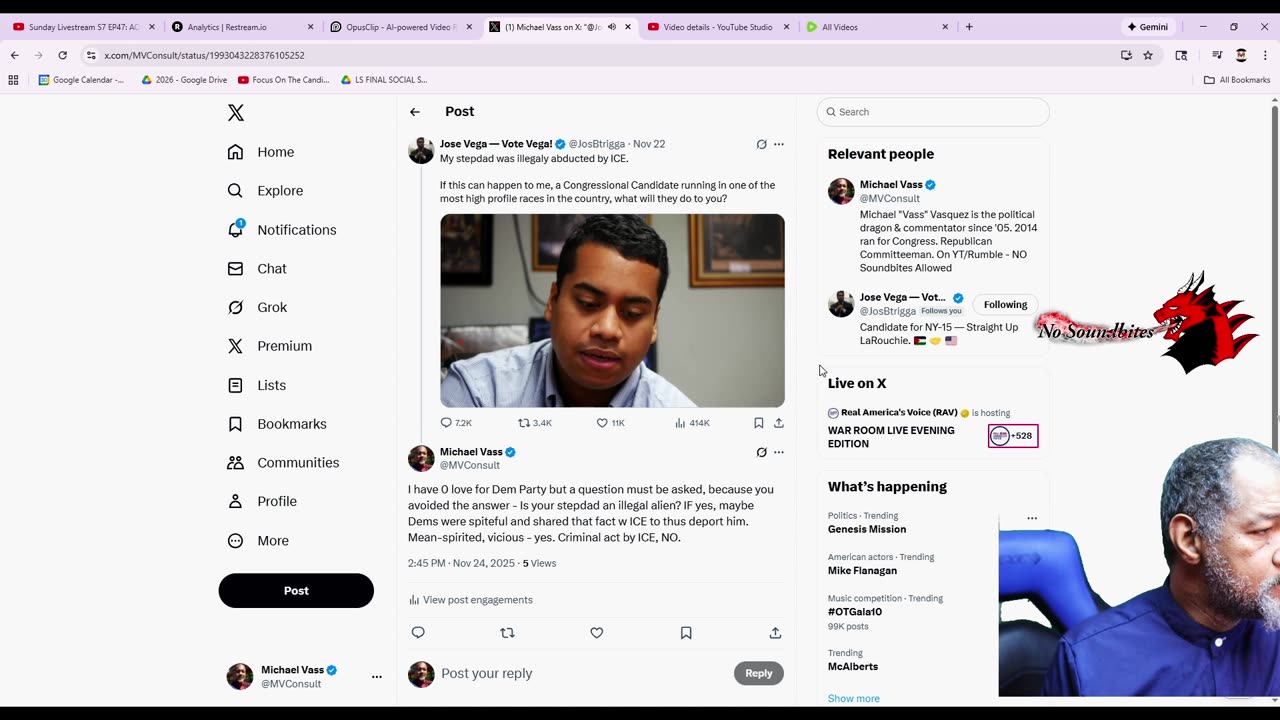Open Mike Flanagan trending topic
Screen dimensions: 1280x720
[x=862, y=571]
